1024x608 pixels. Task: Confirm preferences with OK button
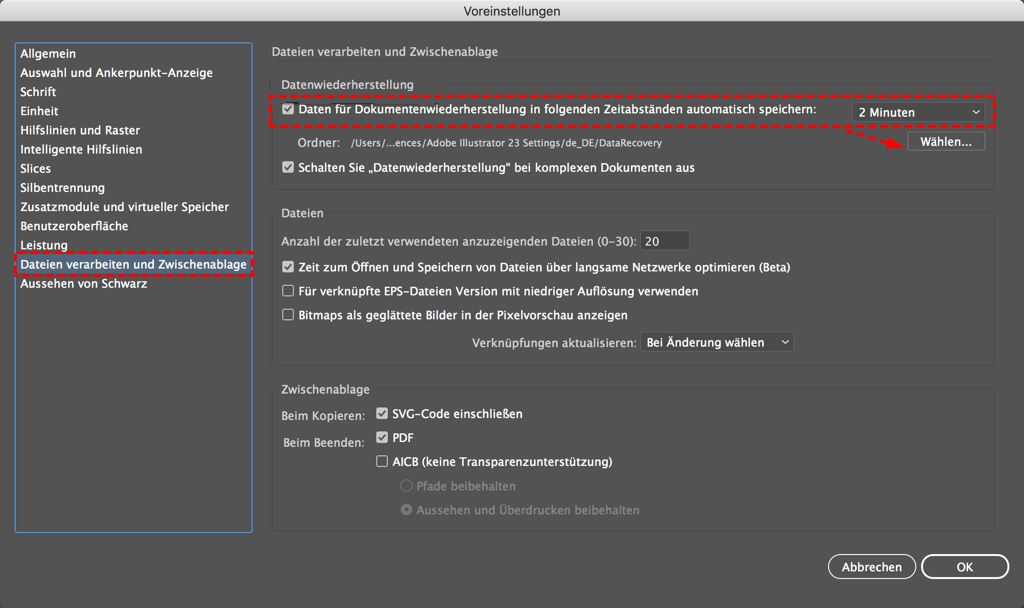pyautogui.click(x=965, y=567)
